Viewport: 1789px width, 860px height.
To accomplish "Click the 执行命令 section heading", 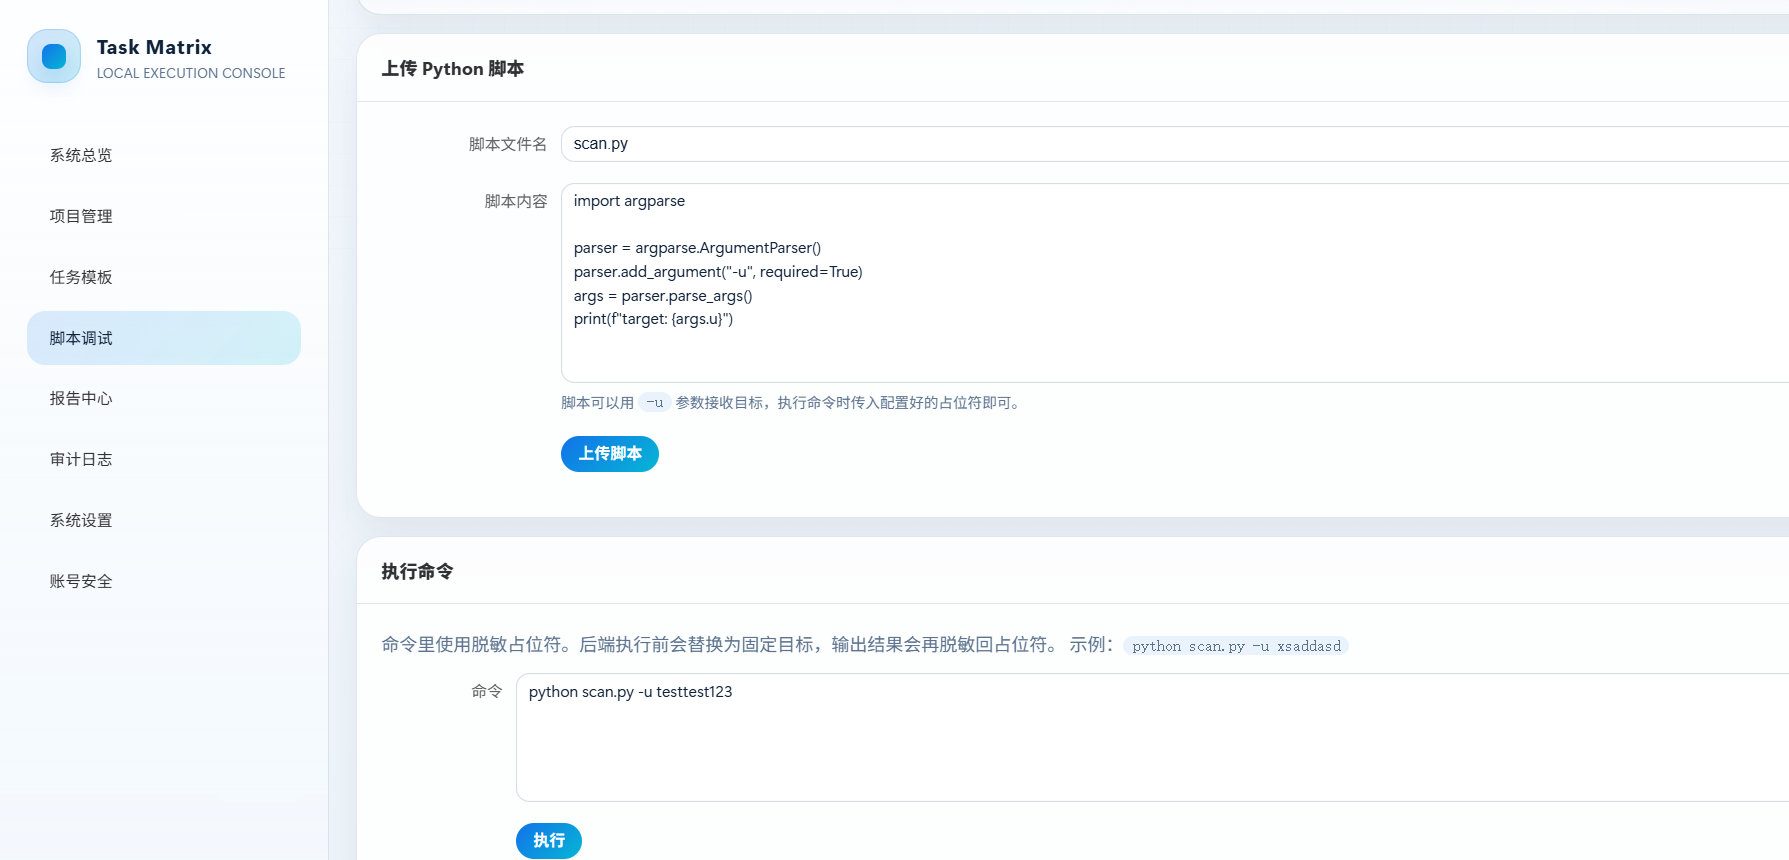I will point(417,572).
